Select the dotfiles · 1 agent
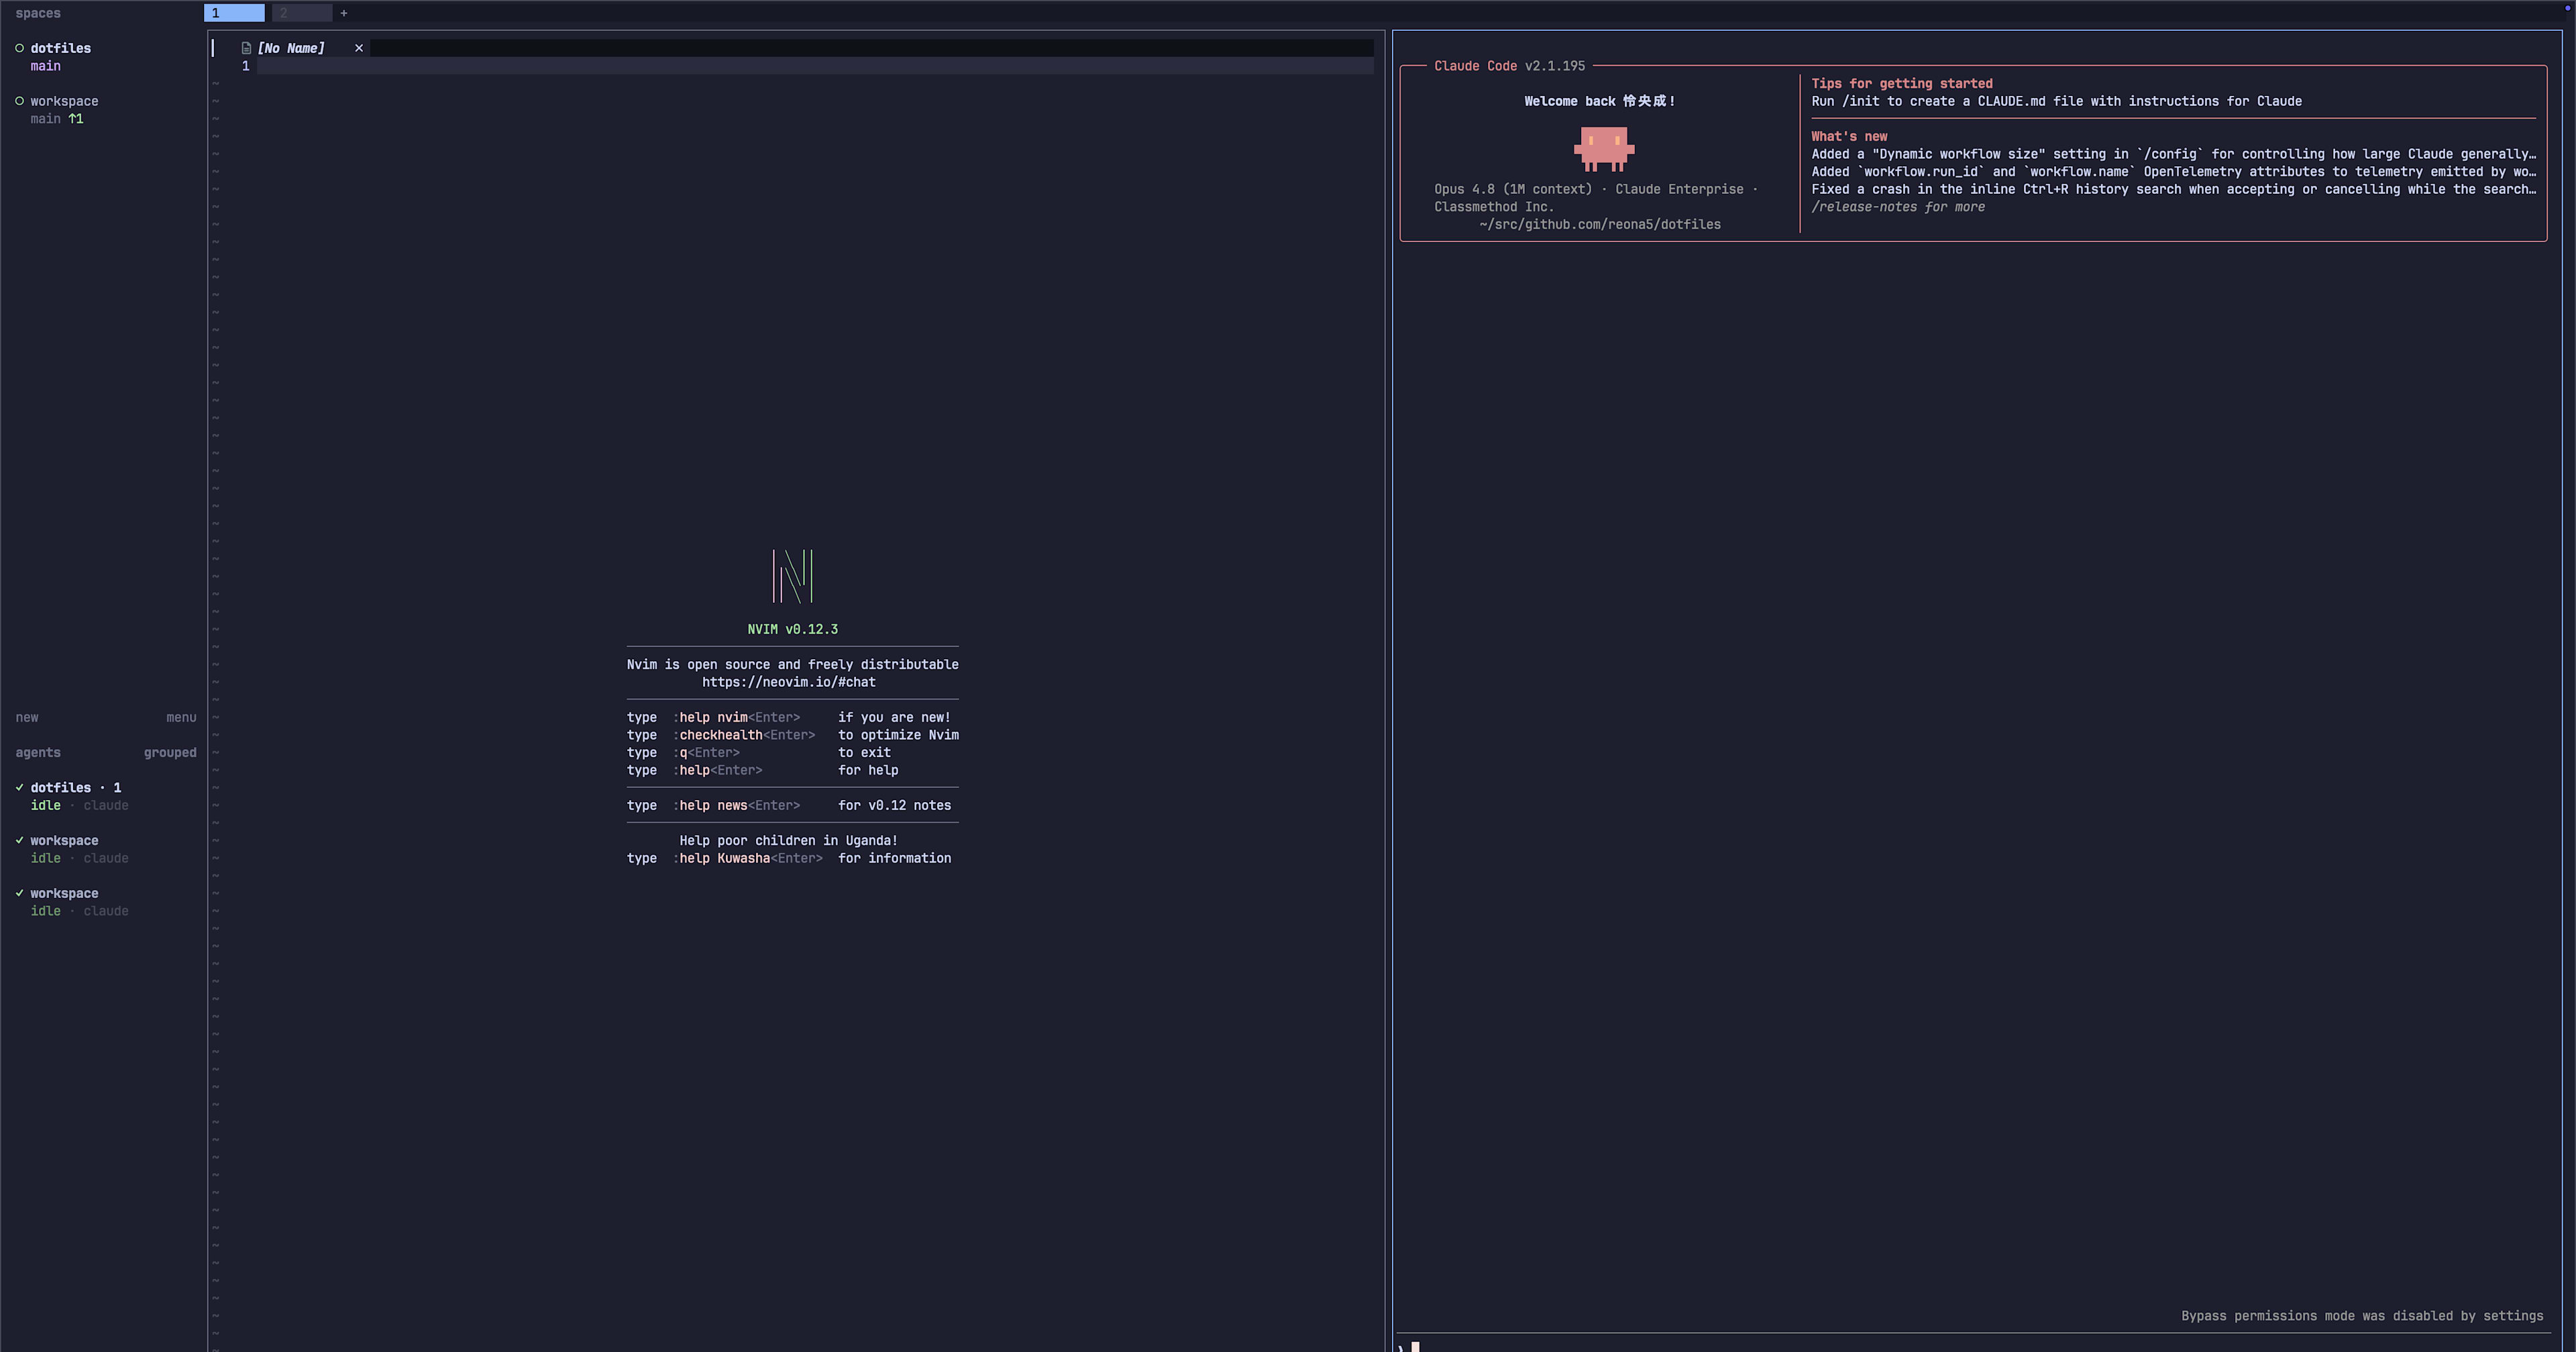Viewport: 2576px width, 1352px height. click(75, 788)
